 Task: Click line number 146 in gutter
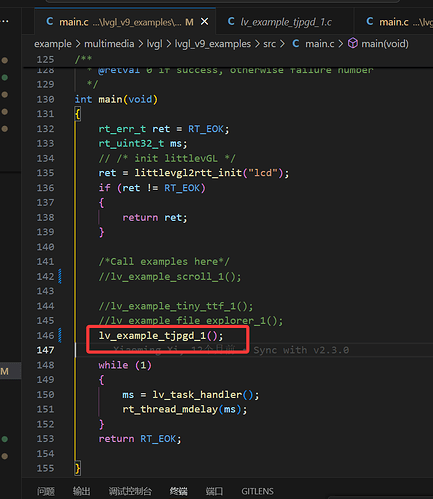[x=45, y=335]
